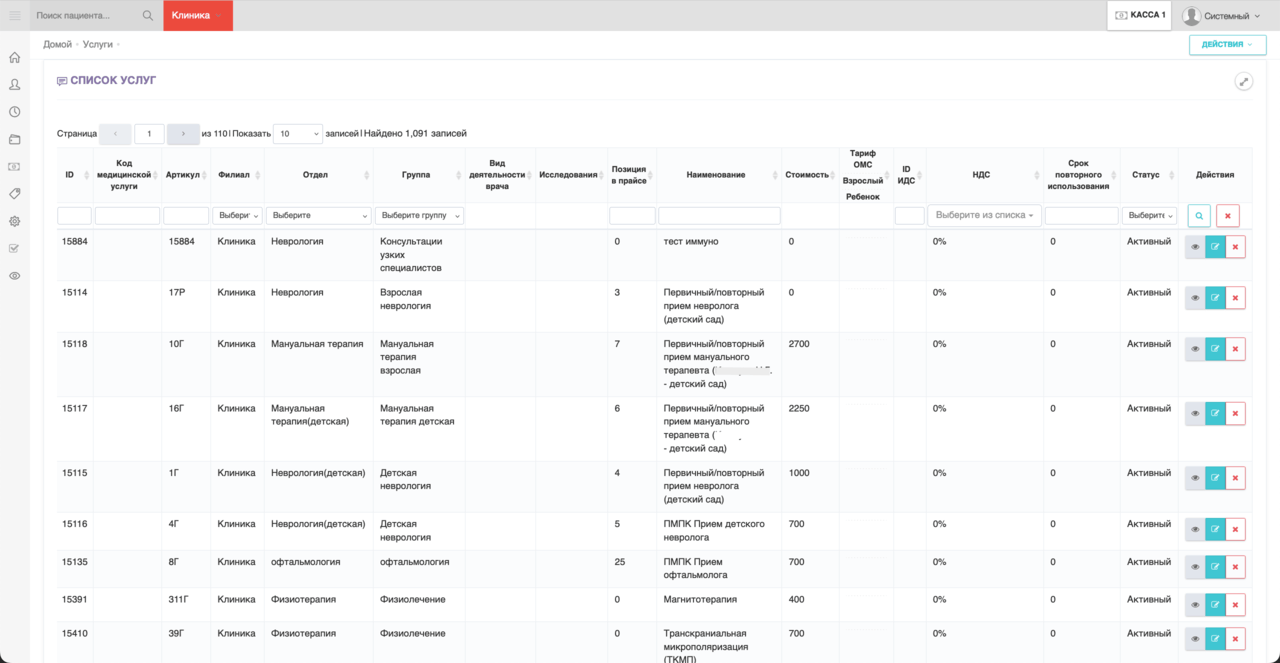Delete service 15116 ПМПК детского невролога
The image size is (1280, 663).
[x=1236, y=529]
